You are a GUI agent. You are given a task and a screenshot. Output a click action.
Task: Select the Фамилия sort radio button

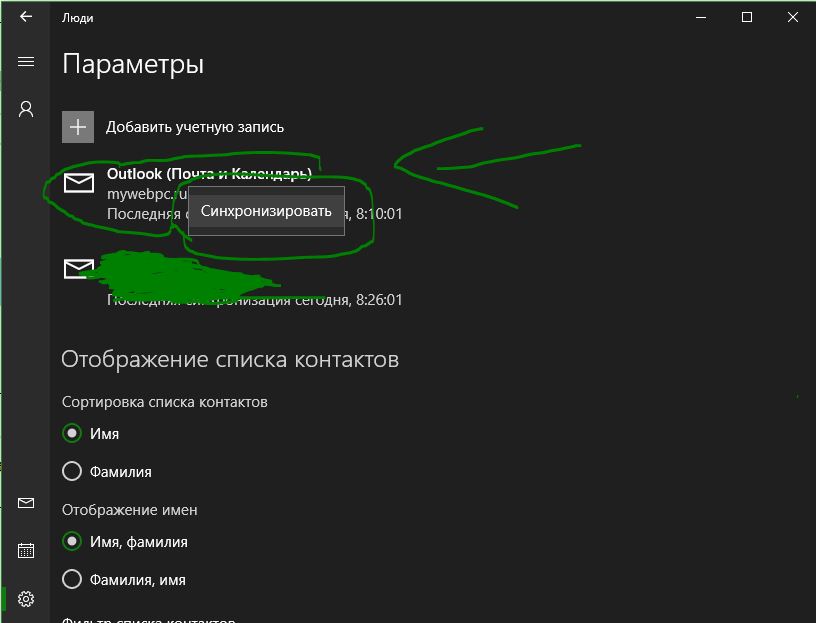pyautogui.click(x=72, y=471)
